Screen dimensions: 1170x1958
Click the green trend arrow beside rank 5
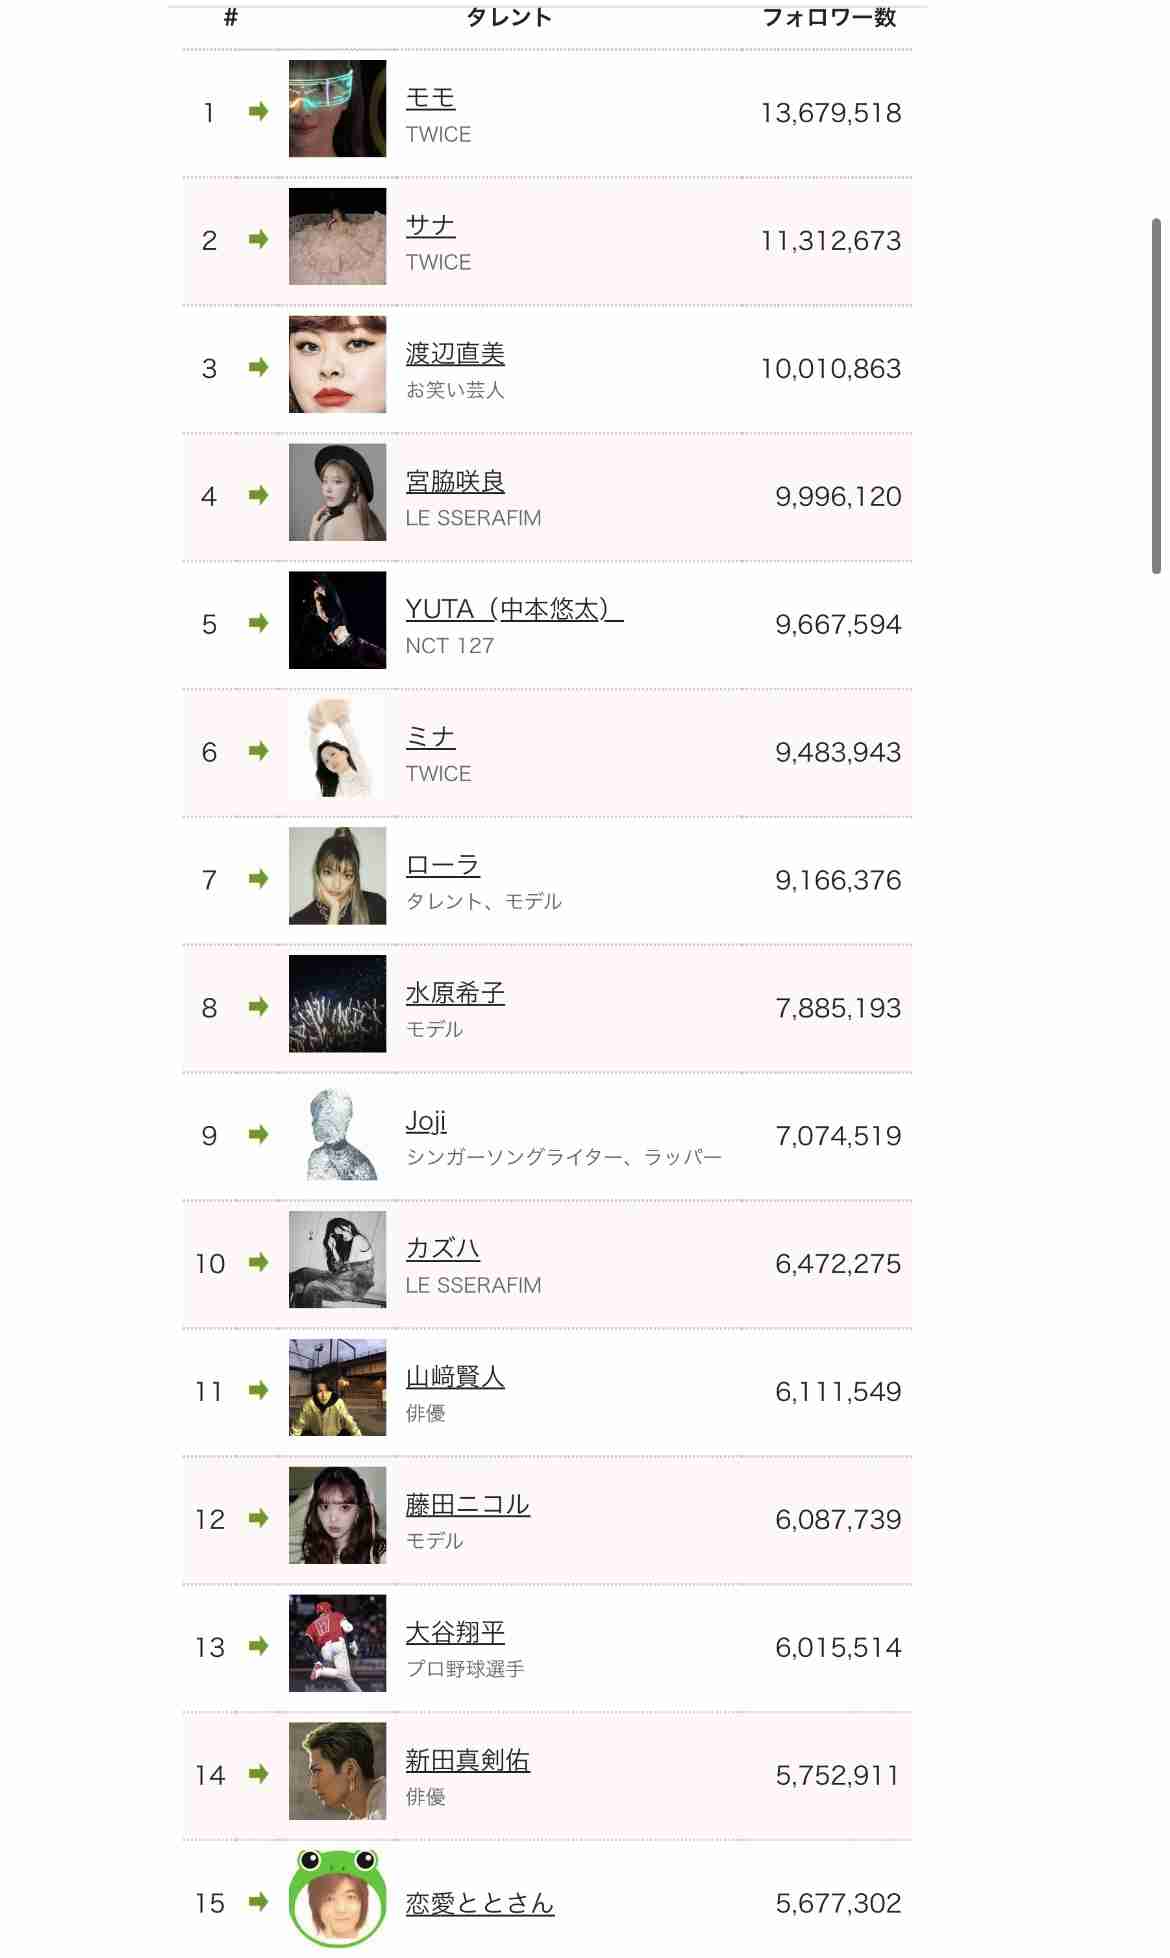(259, 623)
